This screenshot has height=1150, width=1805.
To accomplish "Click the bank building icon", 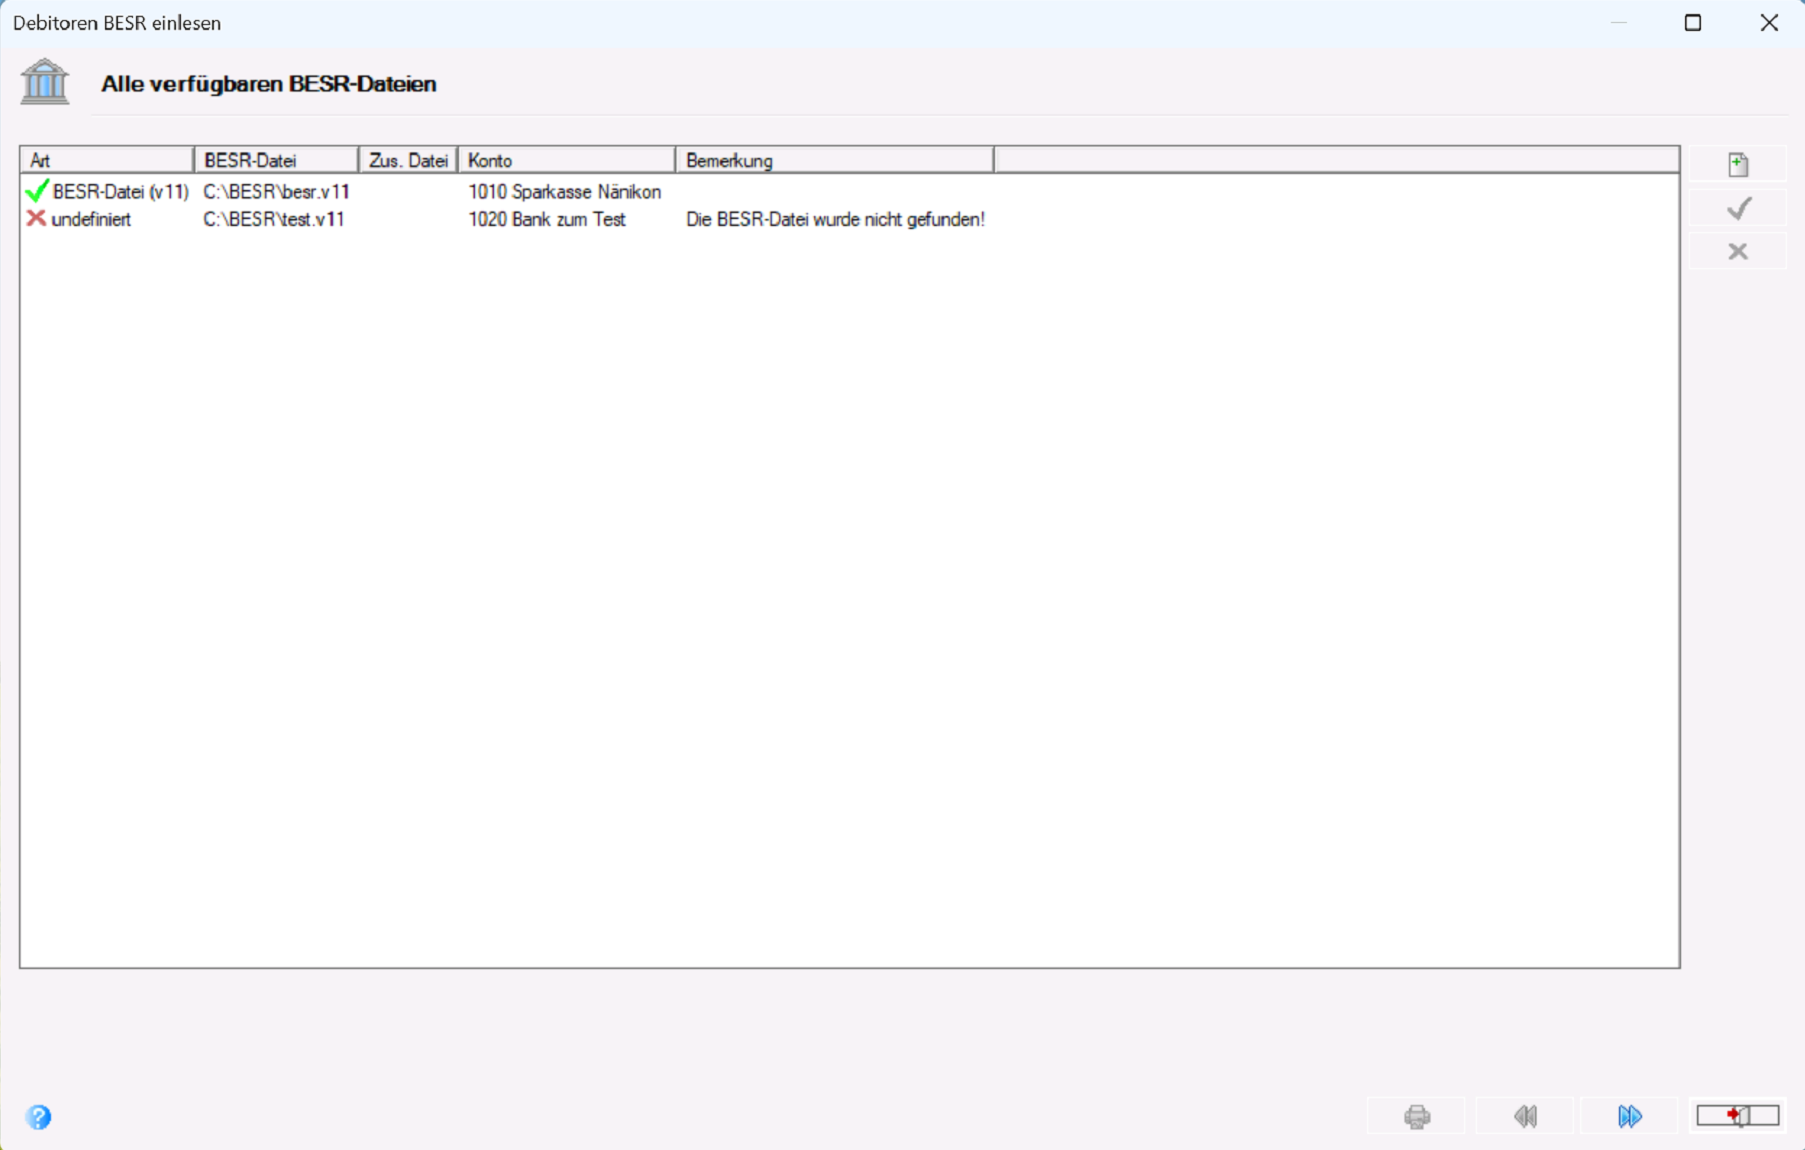I will coord(45,82).
